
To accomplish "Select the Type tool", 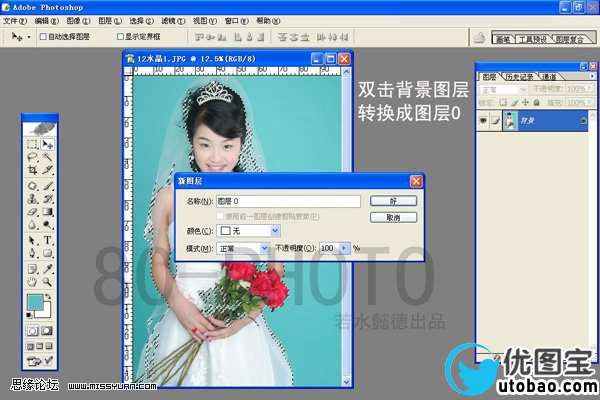I will pos(47,240).
